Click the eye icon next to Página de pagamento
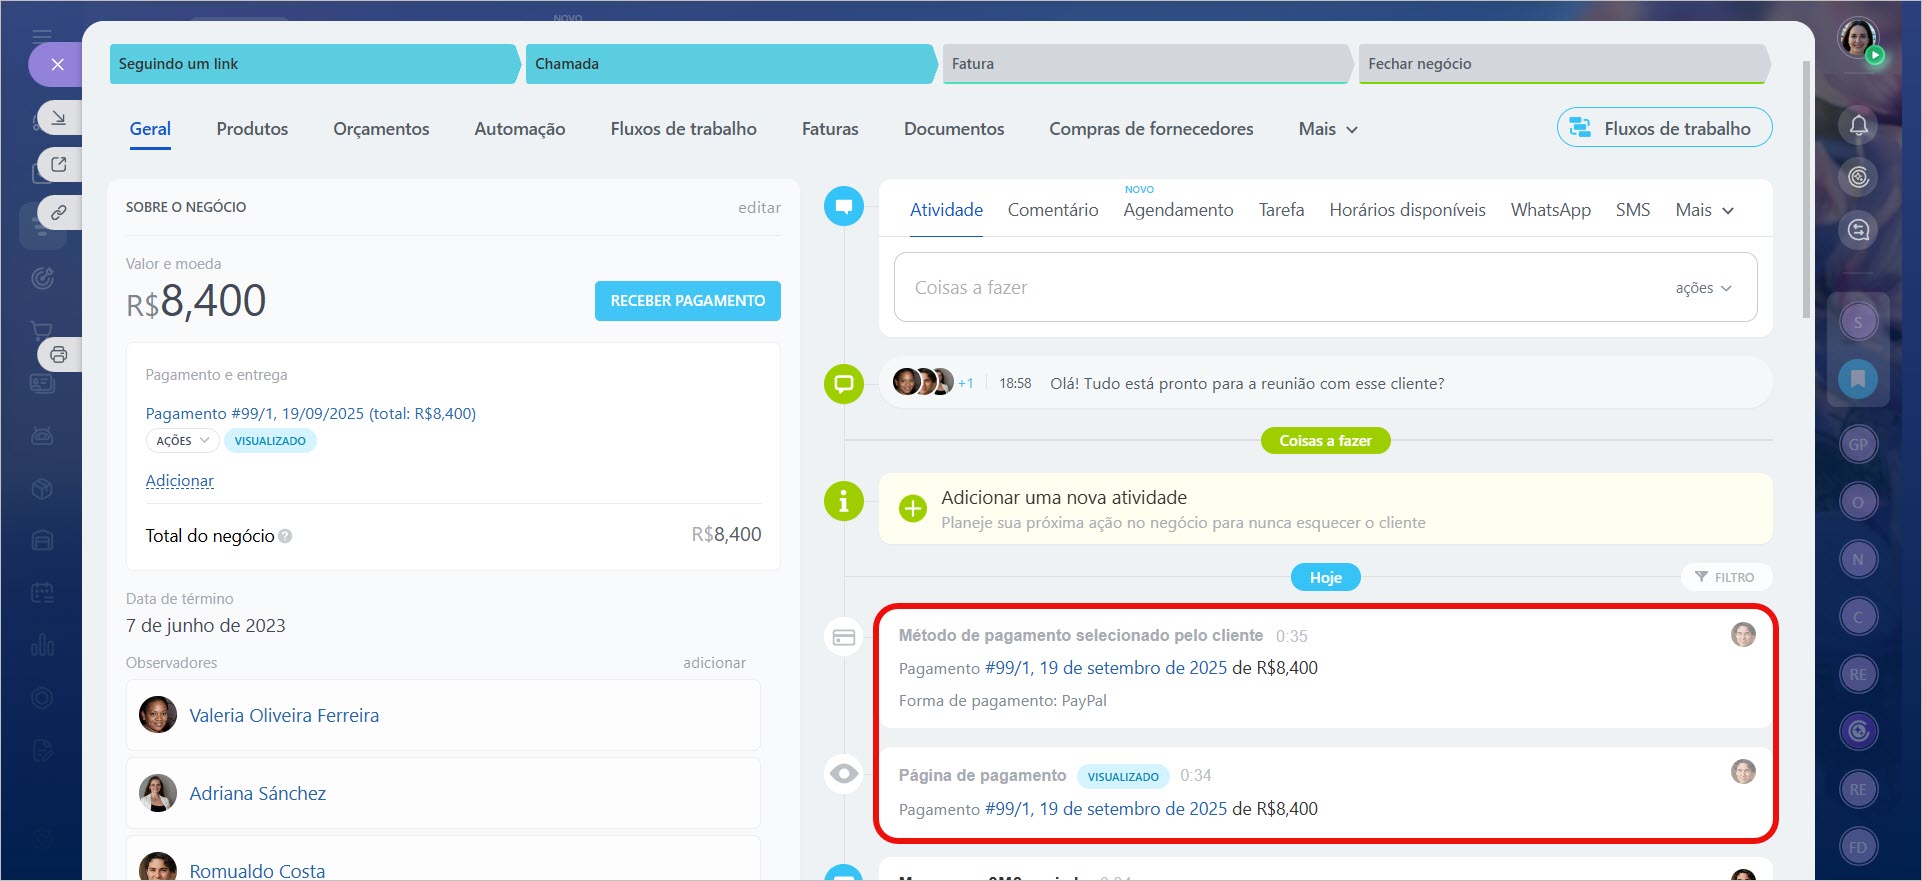1922x881 pixels. [x=844, y=774]
